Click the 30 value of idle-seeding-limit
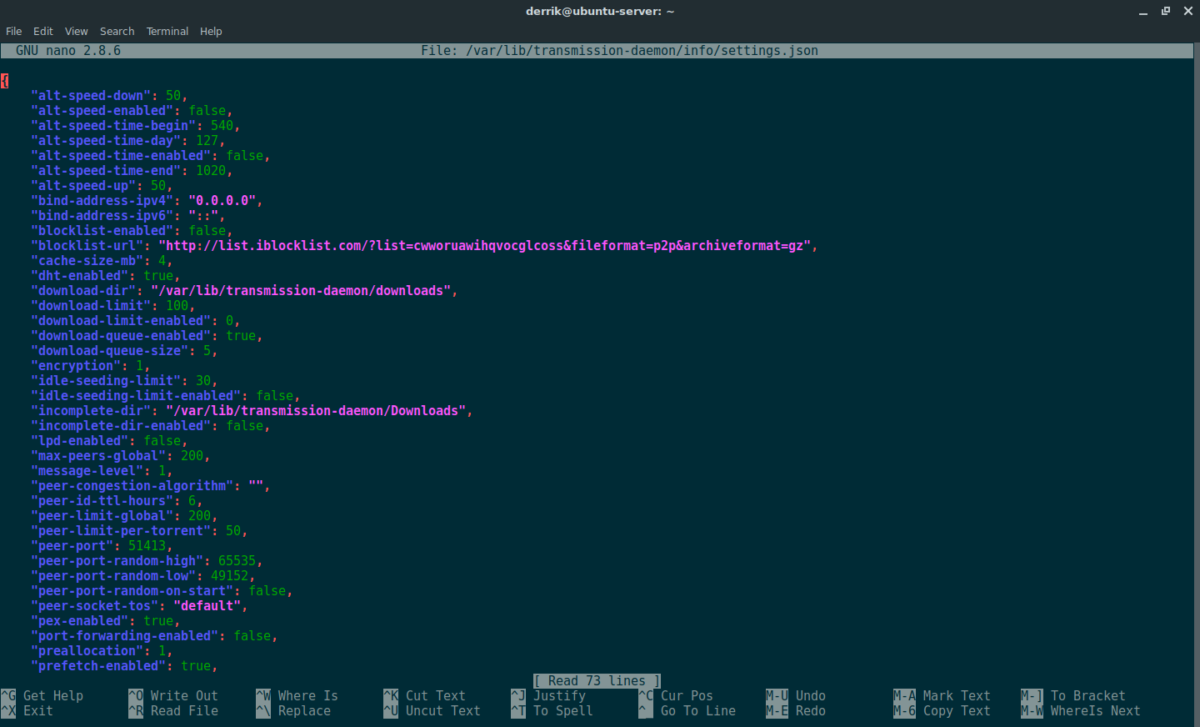 point(203,381)
